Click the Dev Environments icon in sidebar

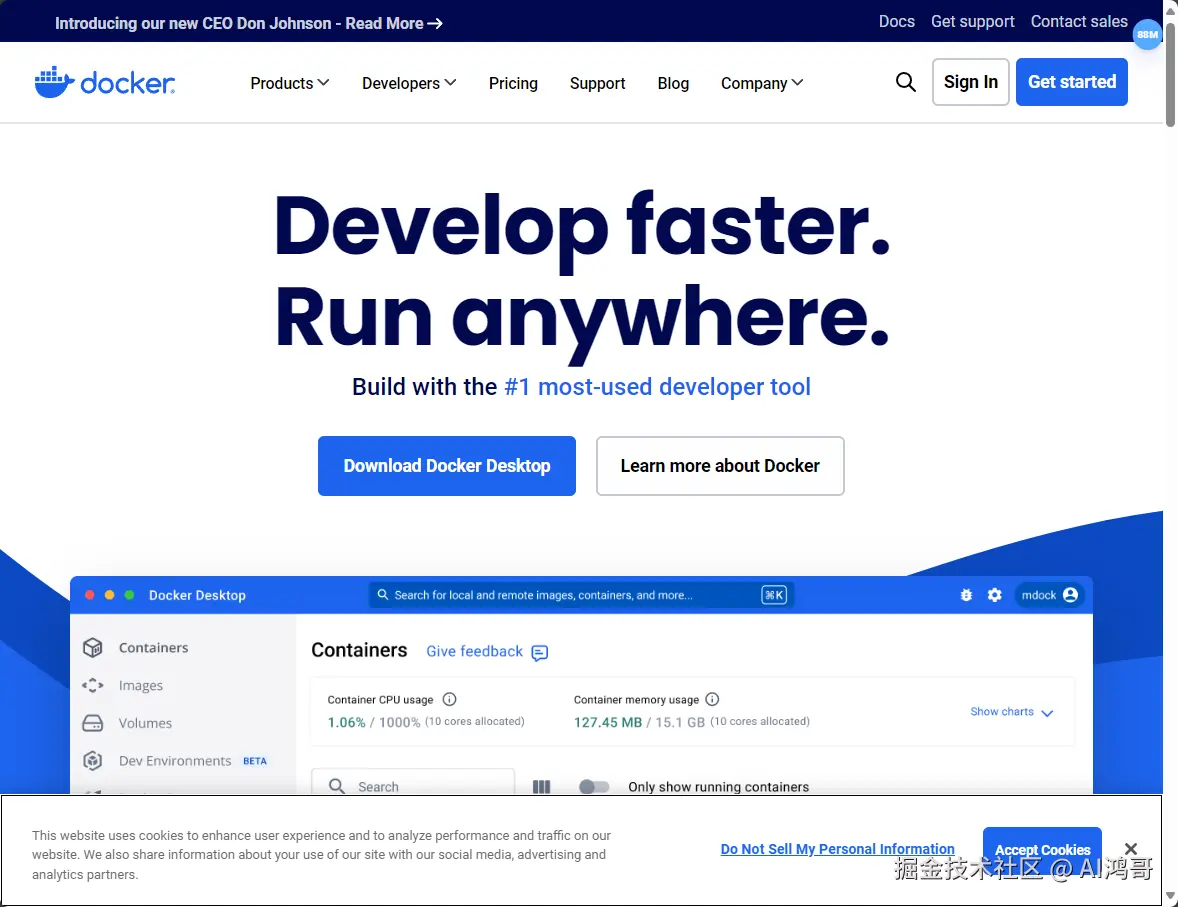[92, 760]
